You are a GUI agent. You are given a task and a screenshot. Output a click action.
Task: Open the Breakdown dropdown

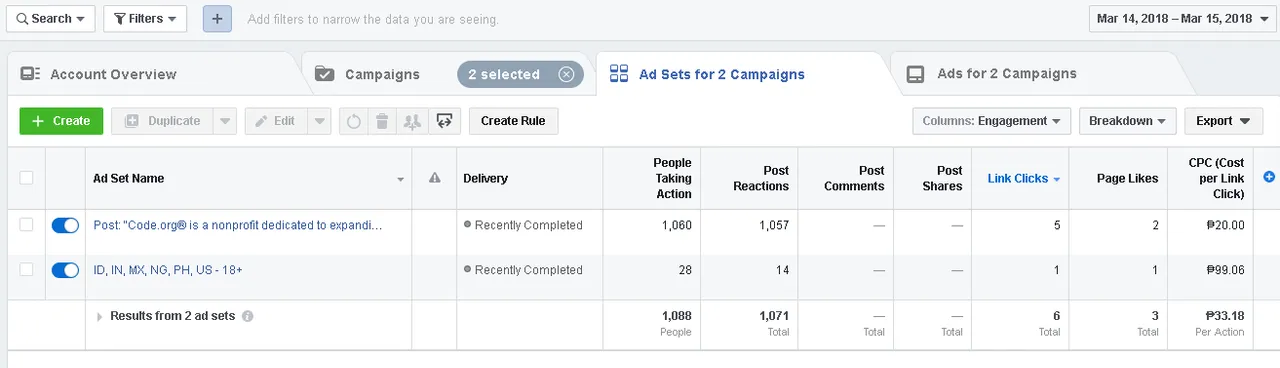1127,121
